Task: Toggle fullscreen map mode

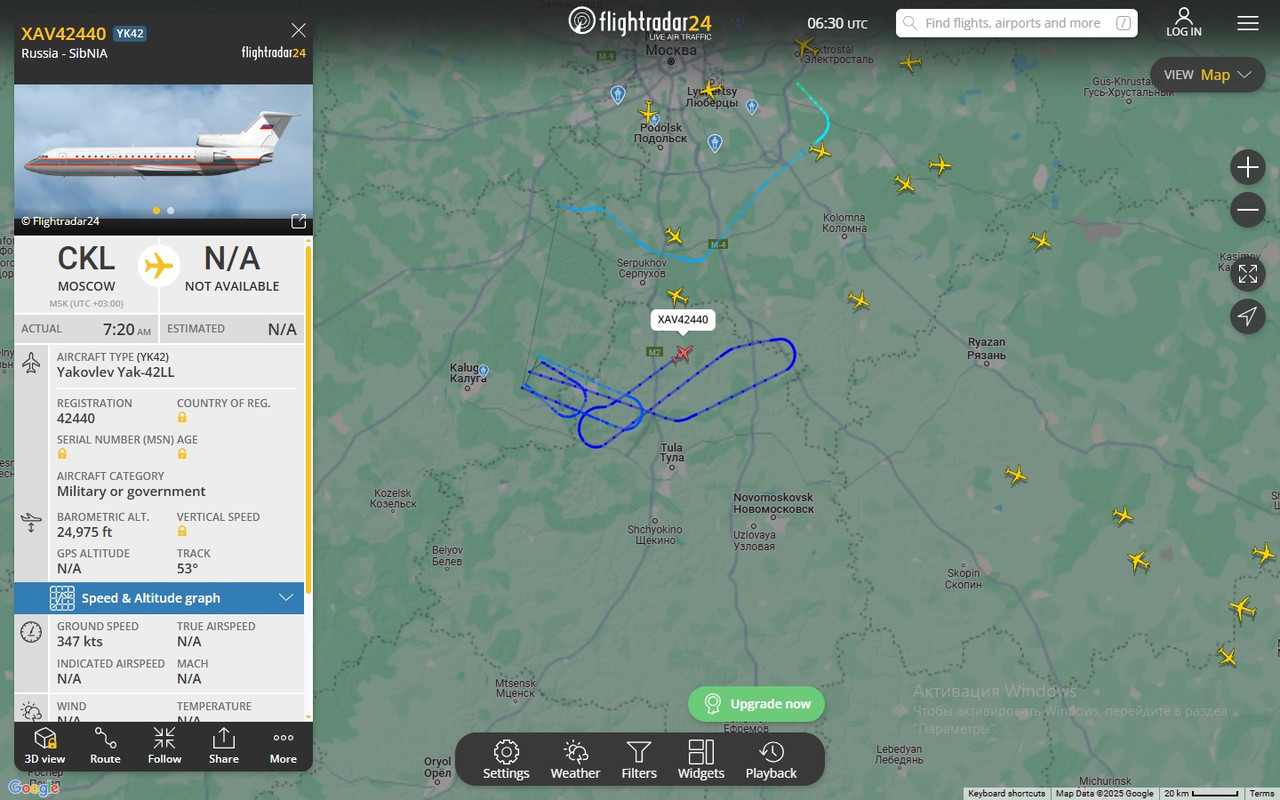Action: click(1248, 274)
